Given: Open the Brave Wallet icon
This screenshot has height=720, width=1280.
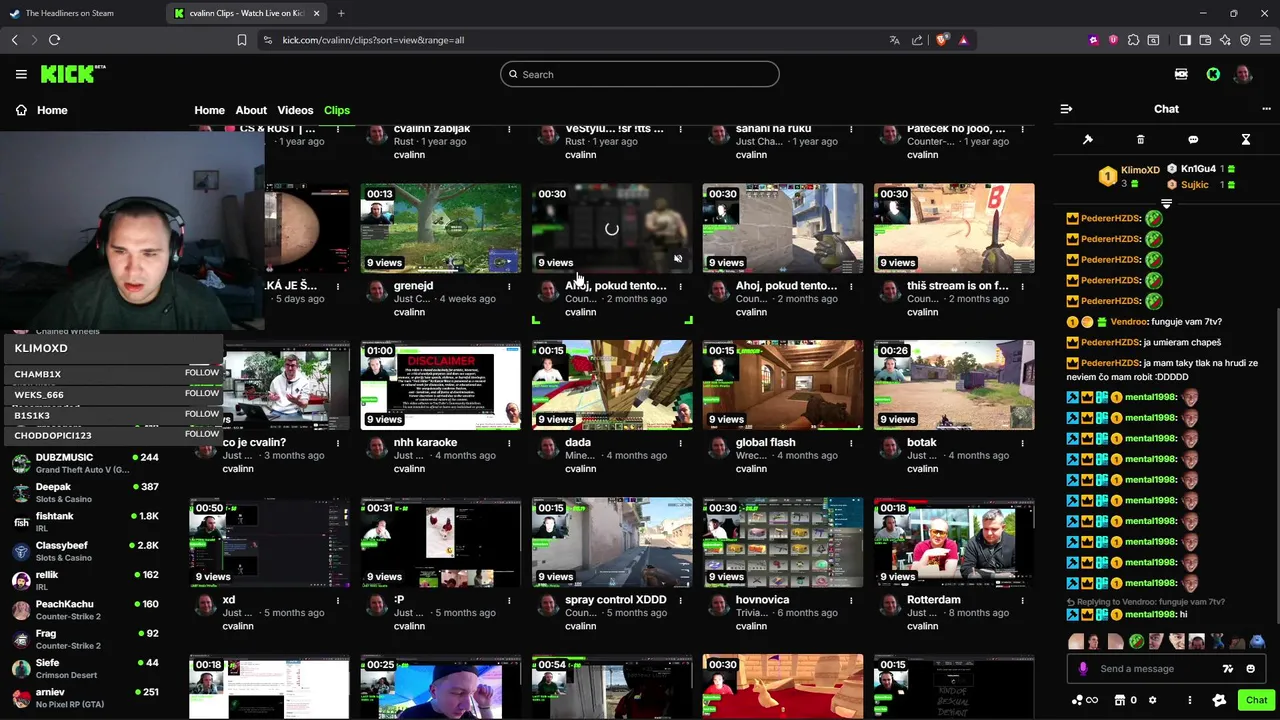Looking at the screenshot, I should pyautogui.click(x=1205, y=40).
